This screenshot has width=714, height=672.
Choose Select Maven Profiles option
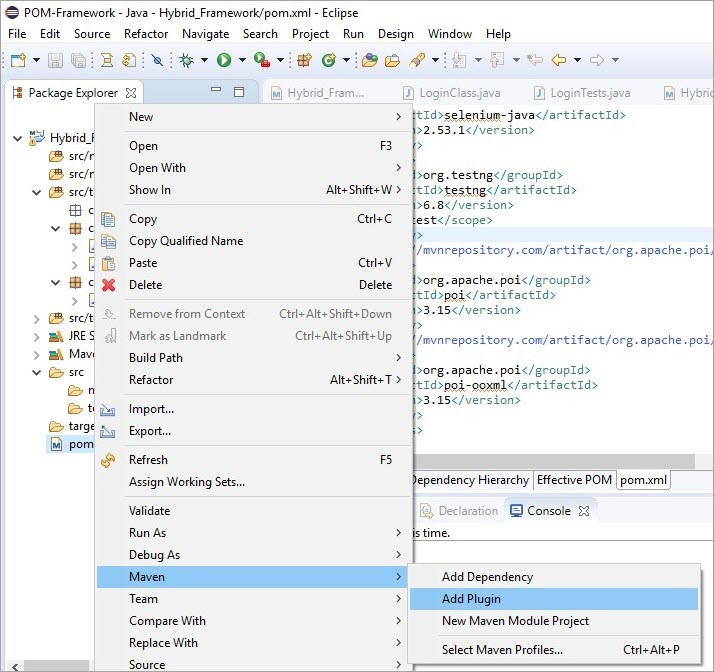(x=554, y=650)
